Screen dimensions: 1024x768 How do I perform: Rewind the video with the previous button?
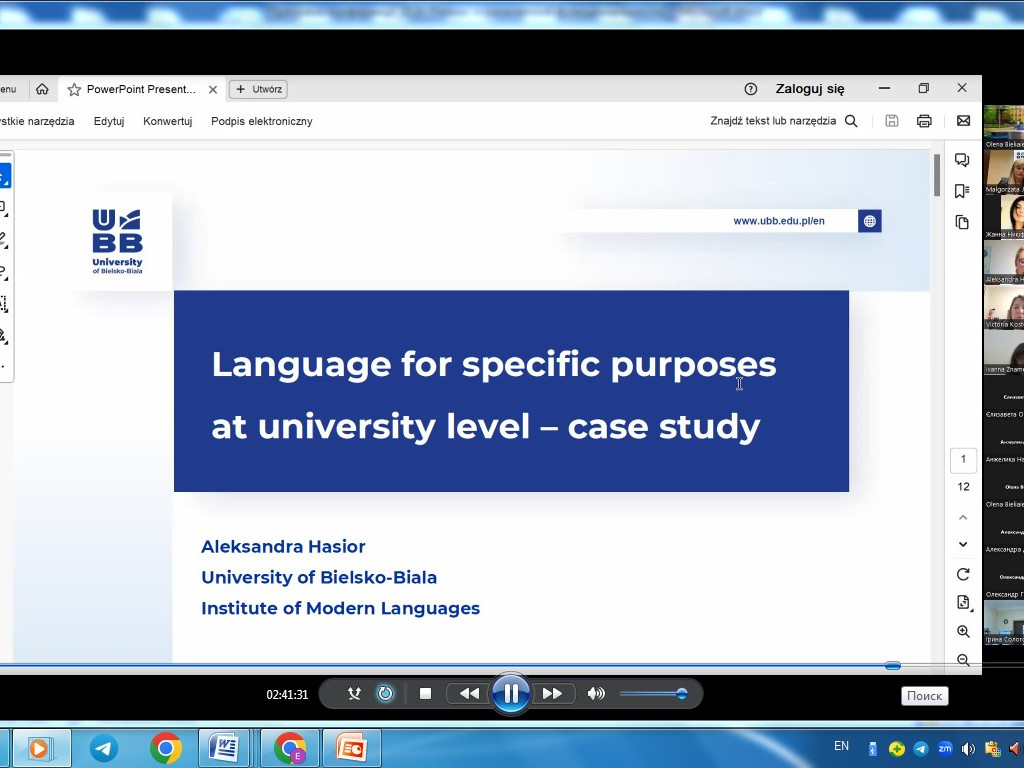point(469,694)
